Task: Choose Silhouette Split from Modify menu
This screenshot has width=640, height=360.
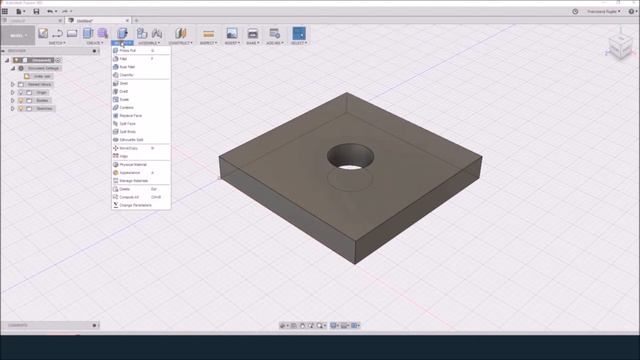Action: click(x=141, y=140)
